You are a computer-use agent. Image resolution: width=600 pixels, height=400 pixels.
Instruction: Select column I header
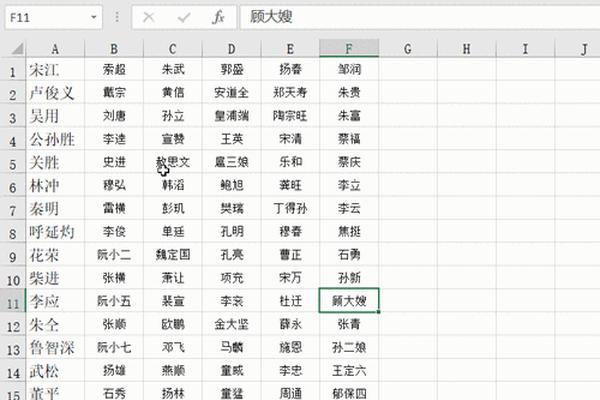[525, 49]
